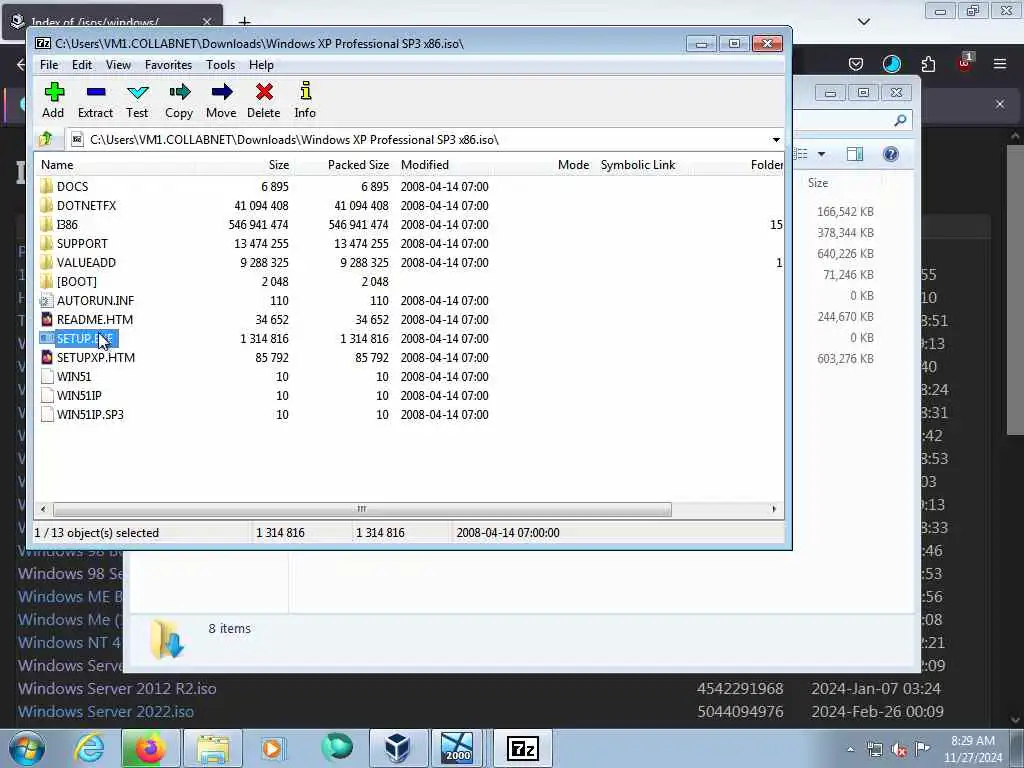The height and width of the screenshot is (768, 1024).
Task: Select the I386 folder
Action: pyautogui.click(x=67, y=225)
